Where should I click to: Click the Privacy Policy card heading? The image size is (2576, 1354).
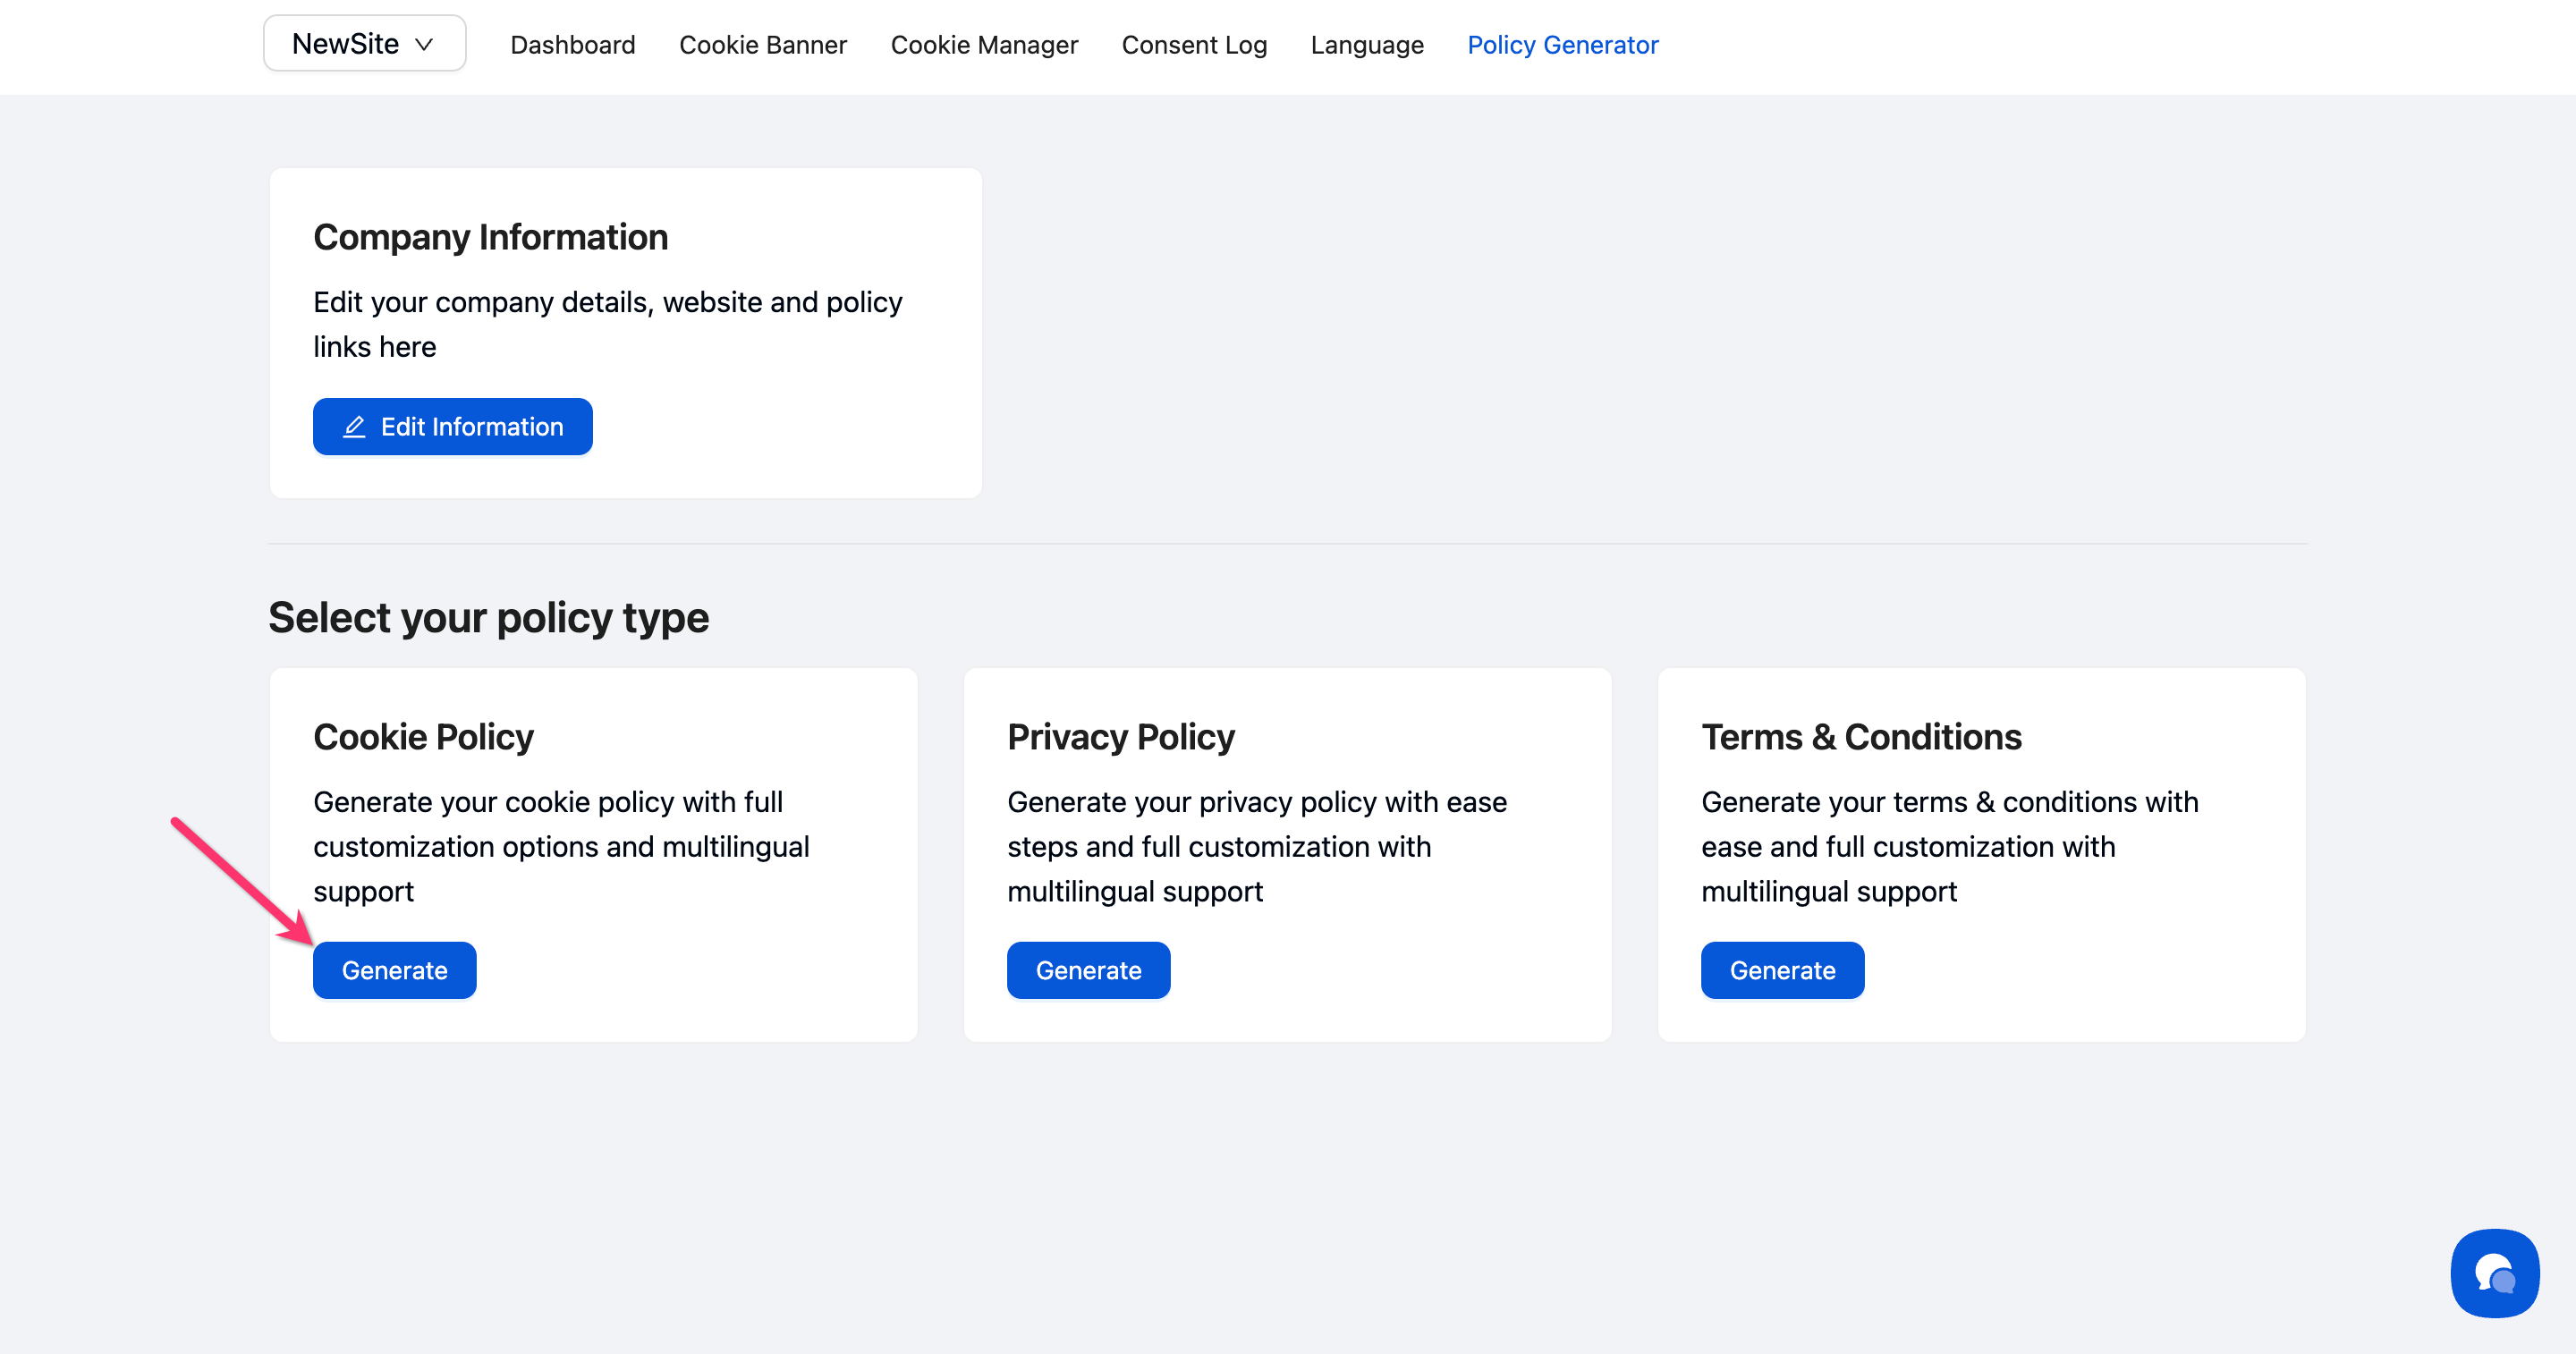coord(1120,737)
